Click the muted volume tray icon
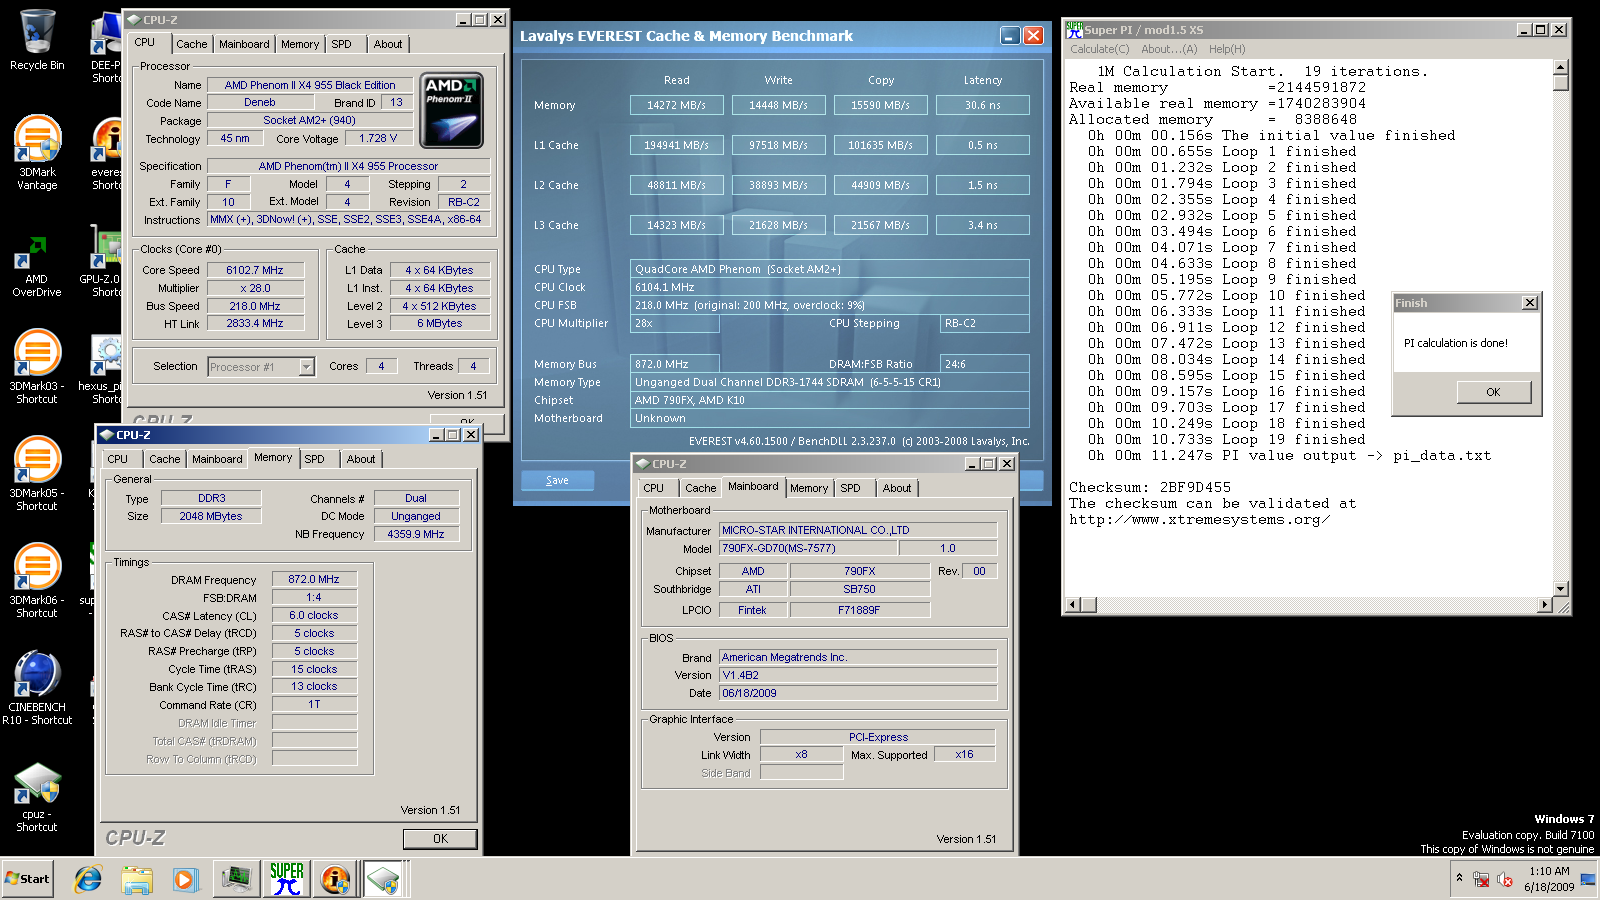Viewport: 1600px width, 900px height. coord(1505,879)
